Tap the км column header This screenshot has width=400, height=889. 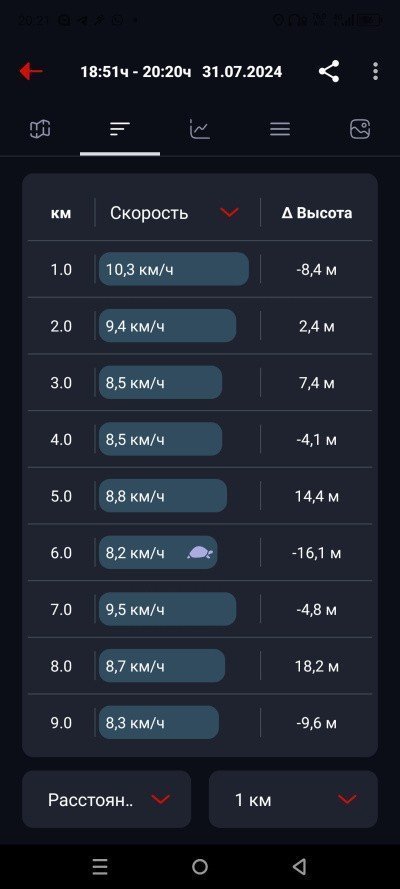coord(61,213)
